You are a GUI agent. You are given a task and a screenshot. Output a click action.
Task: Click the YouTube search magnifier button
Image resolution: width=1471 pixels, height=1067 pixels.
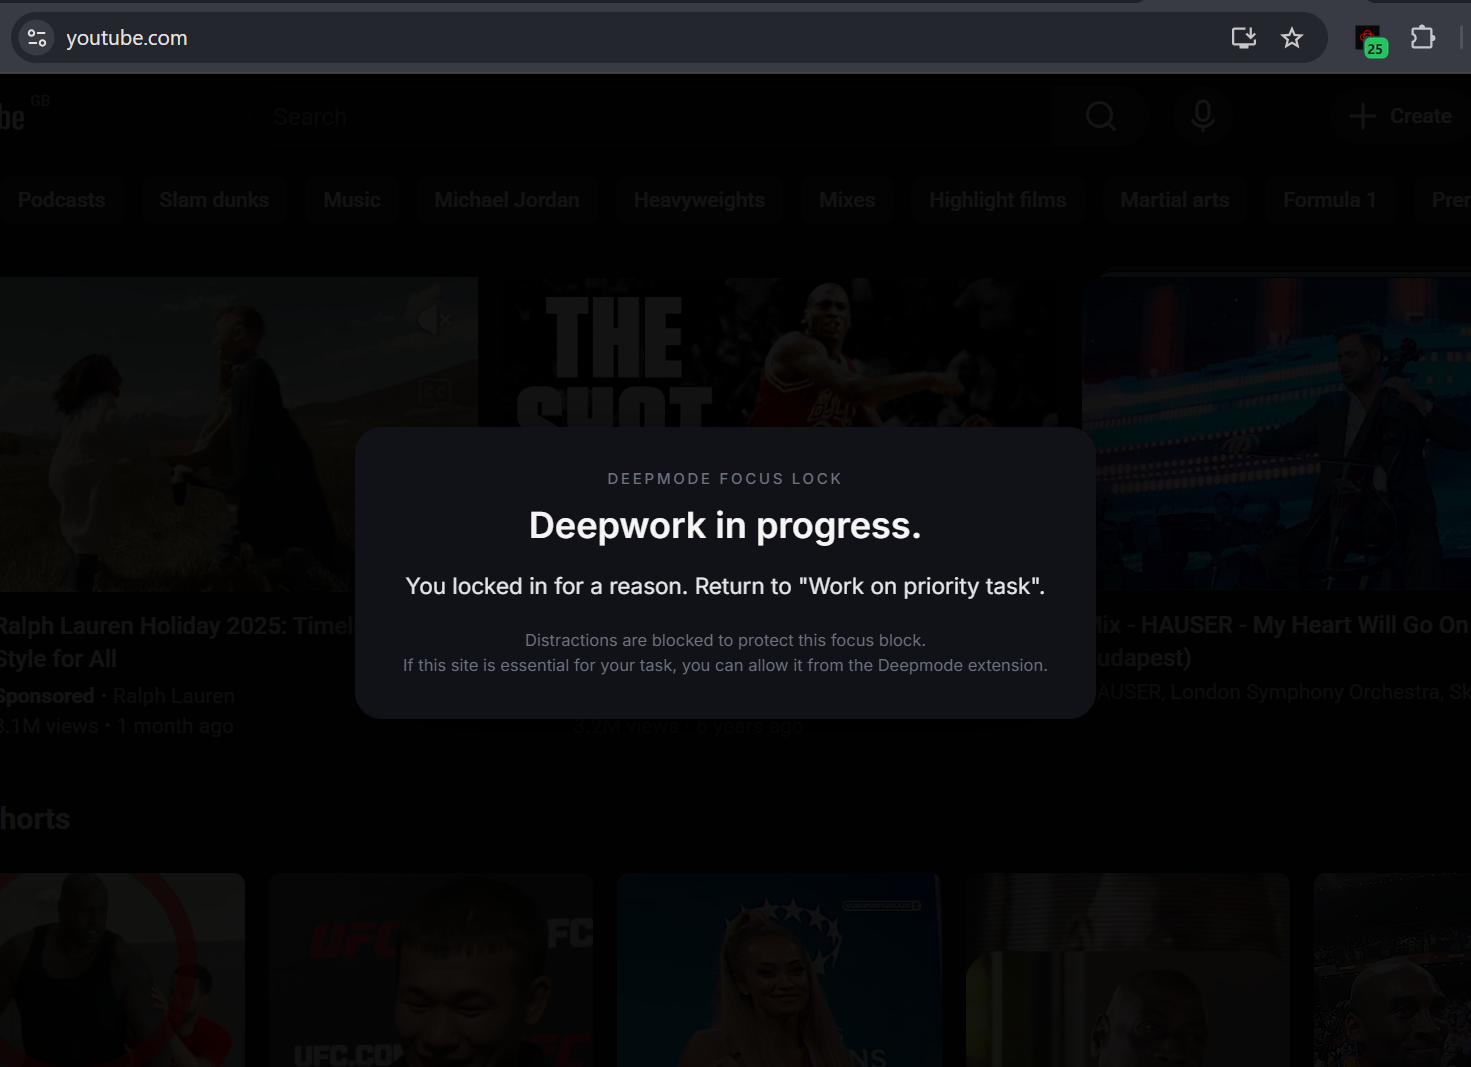pyautogui.click(x=1100, y=116)
